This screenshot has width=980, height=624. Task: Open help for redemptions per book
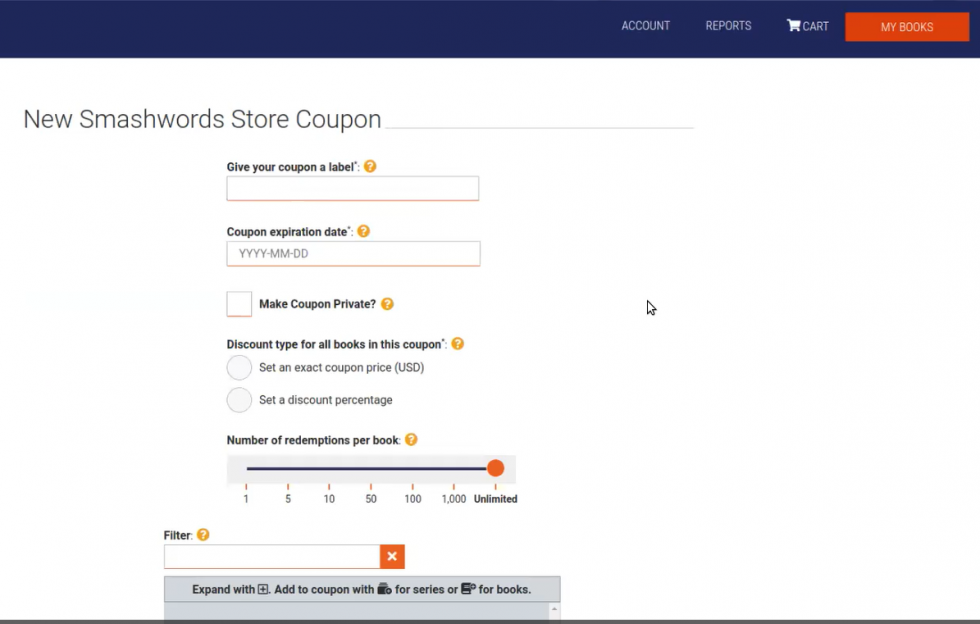point(411,439)
